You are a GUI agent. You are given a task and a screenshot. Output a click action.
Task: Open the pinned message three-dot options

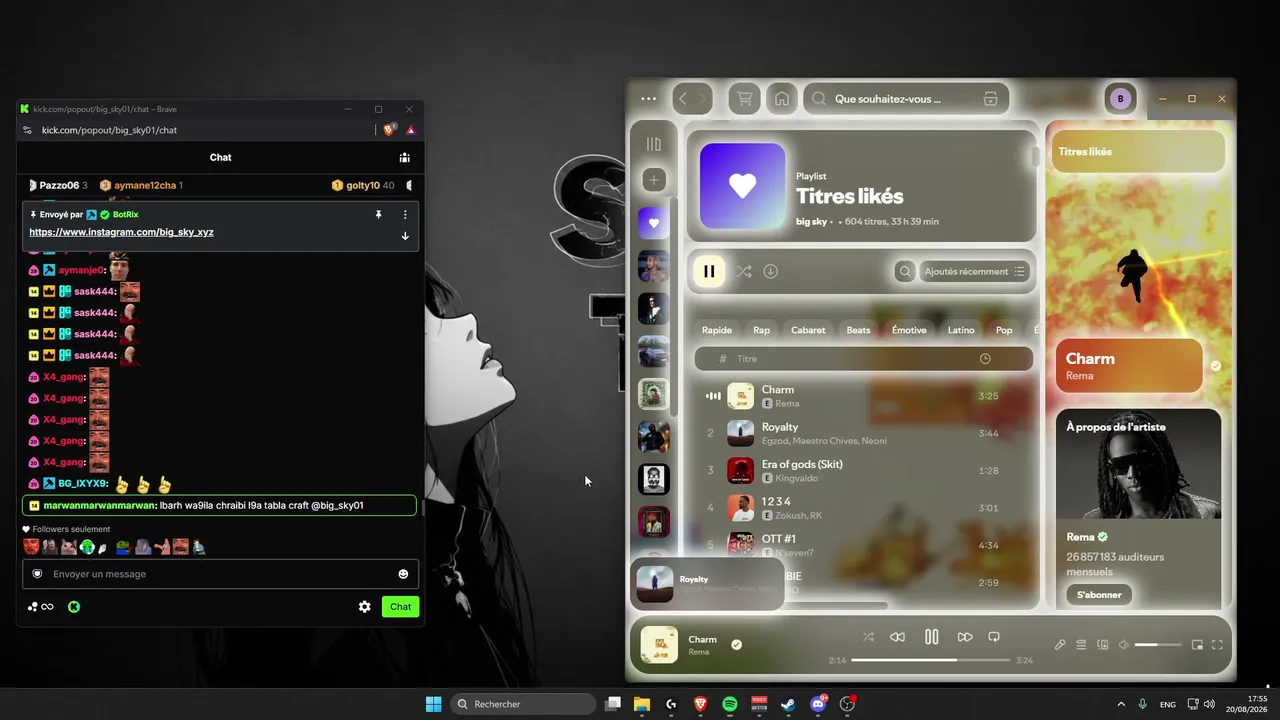click(x=405, y=215)
